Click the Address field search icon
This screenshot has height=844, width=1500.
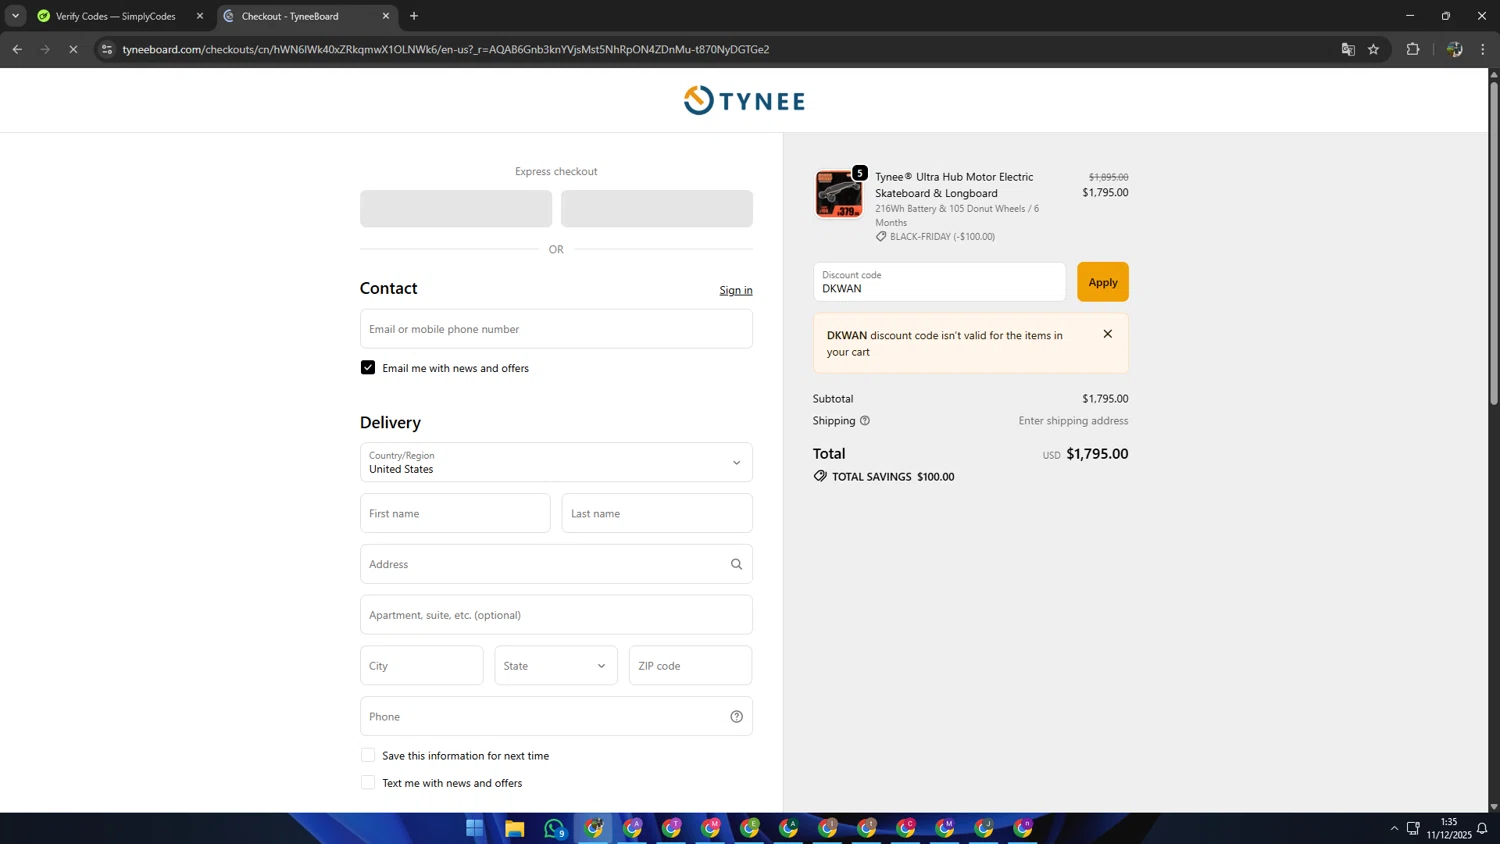(736, 564)
